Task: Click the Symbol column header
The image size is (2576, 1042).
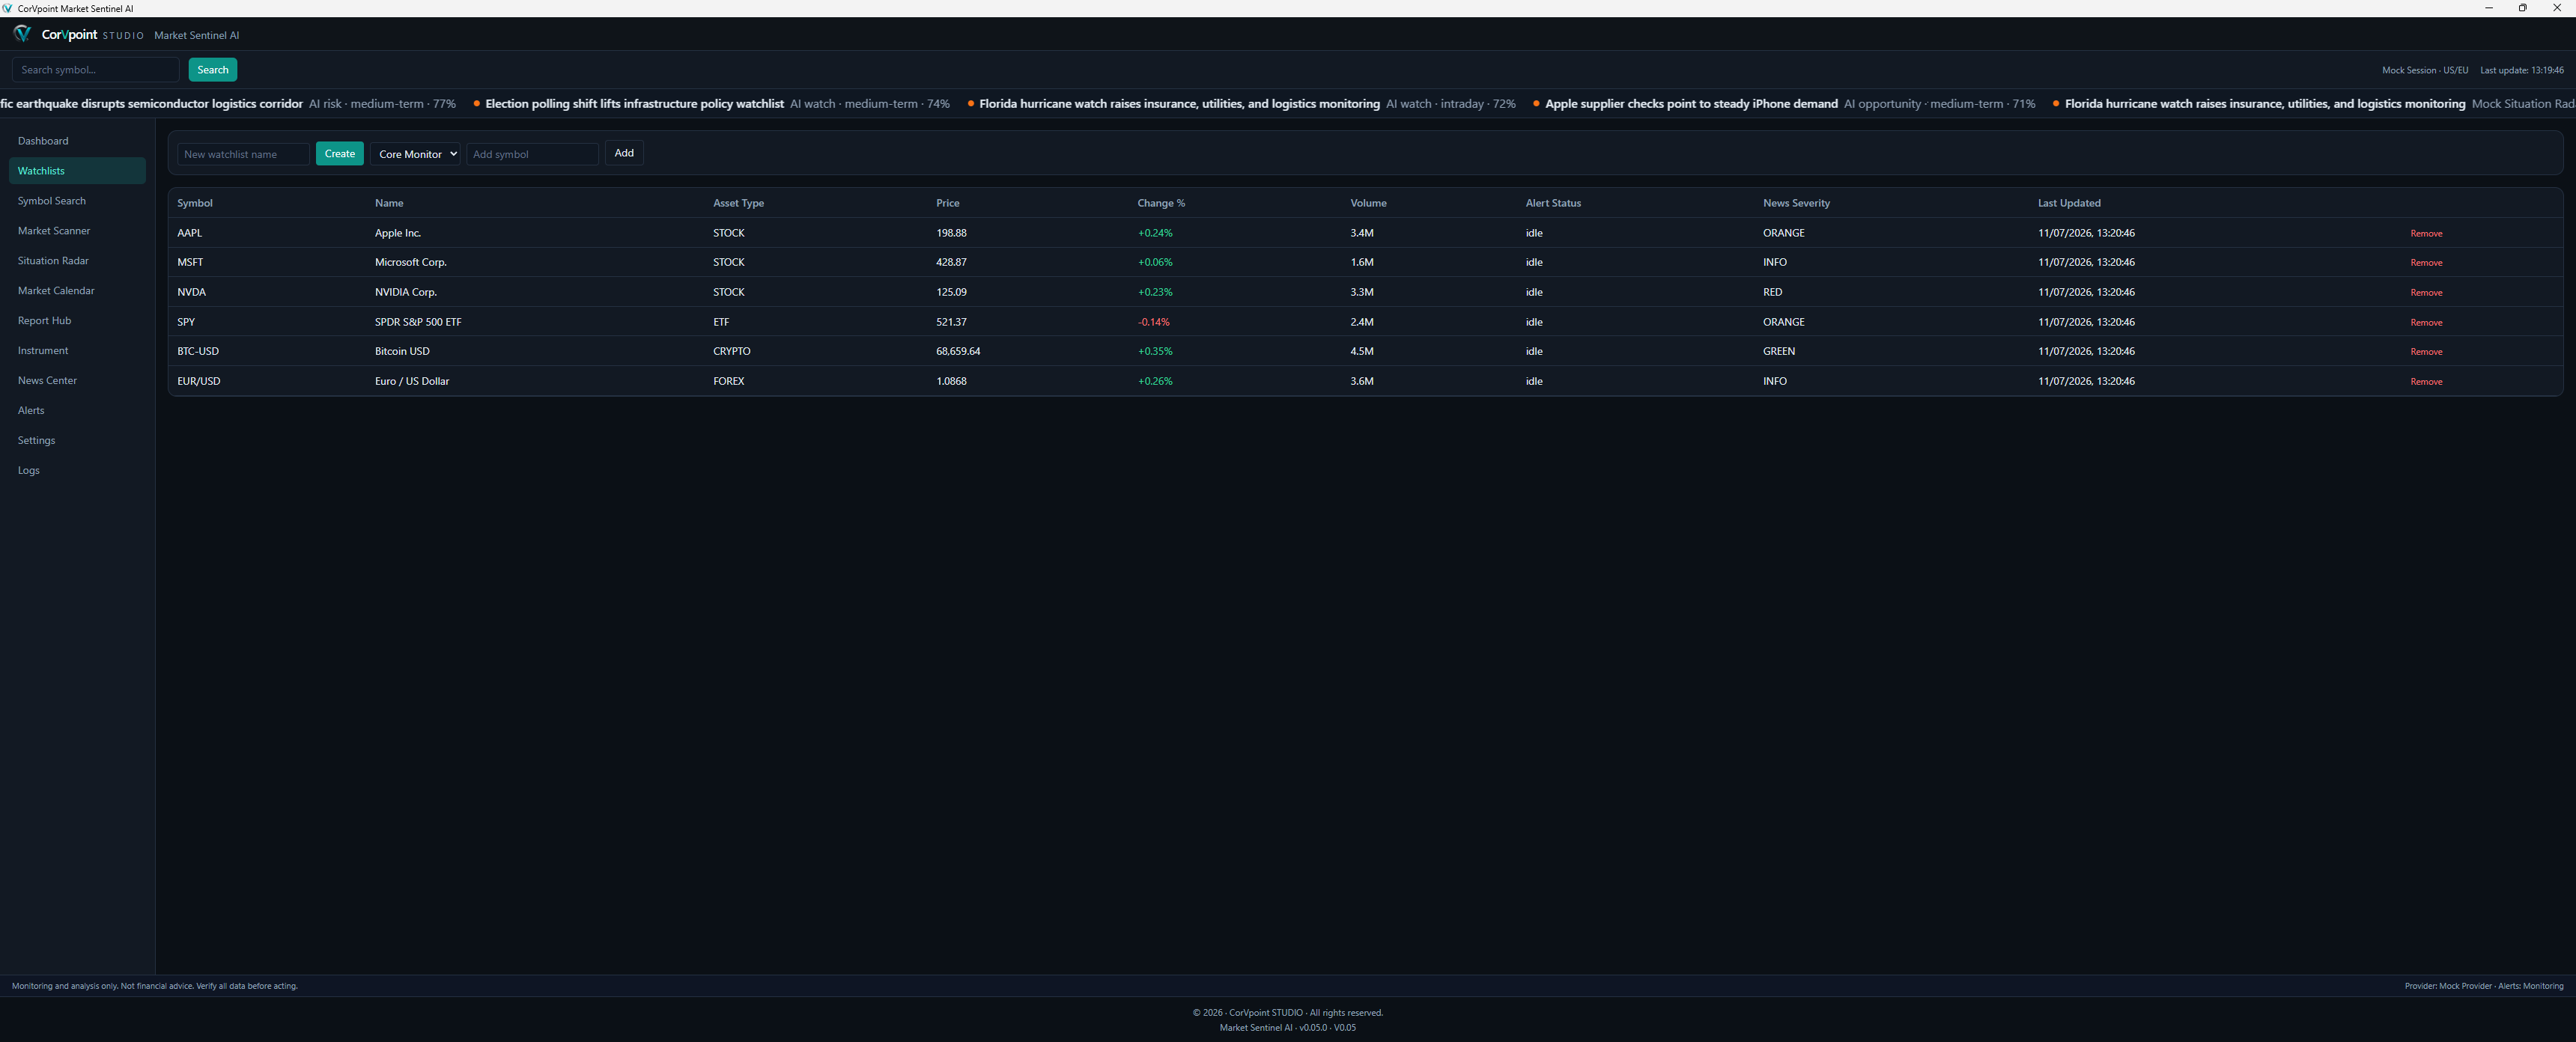Action: pos(195,203)
